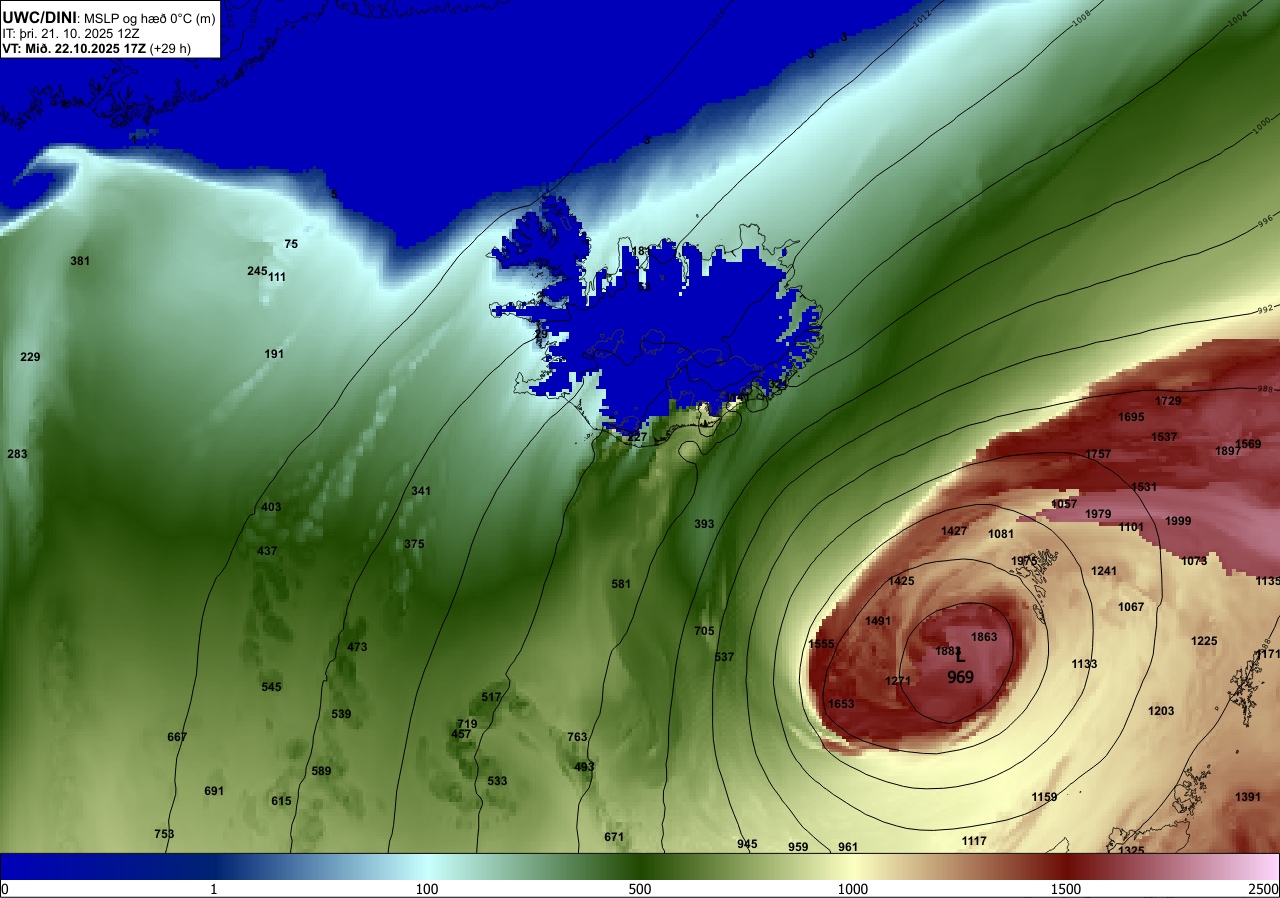Screen dimensions: 1280x898
Task: Click the 1883 value beside the L
Action: (948, 651)
